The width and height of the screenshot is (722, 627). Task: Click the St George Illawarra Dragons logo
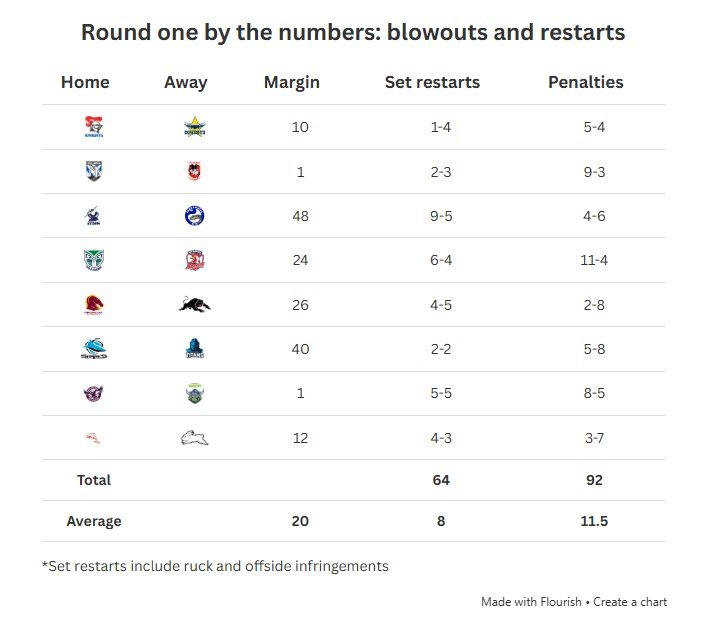pyautogui.click(x=194, y=171)
